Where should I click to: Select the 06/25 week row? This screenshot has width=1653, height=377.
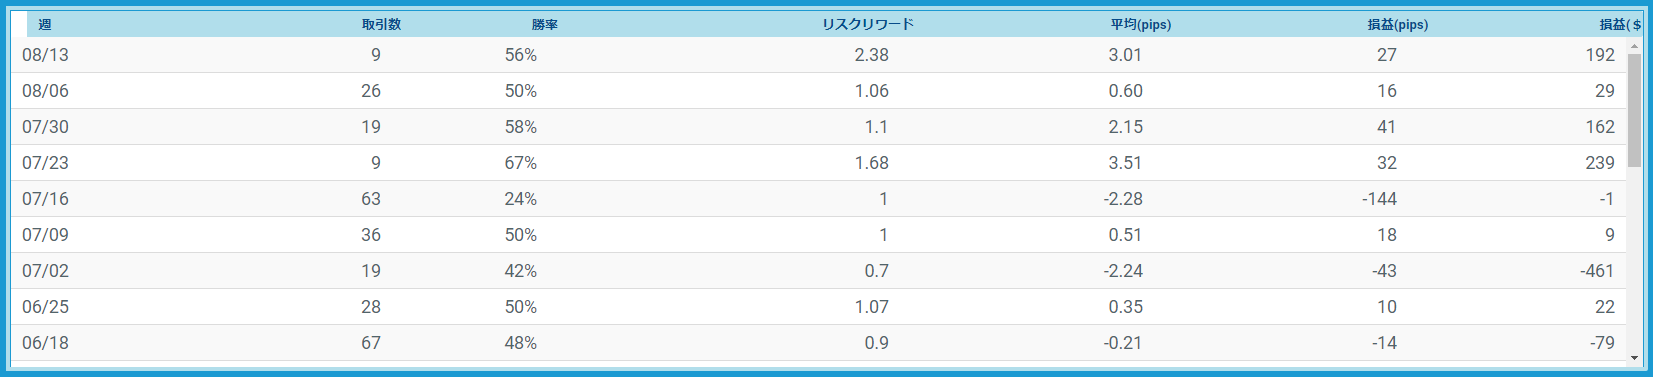click(x=819, y=307)
